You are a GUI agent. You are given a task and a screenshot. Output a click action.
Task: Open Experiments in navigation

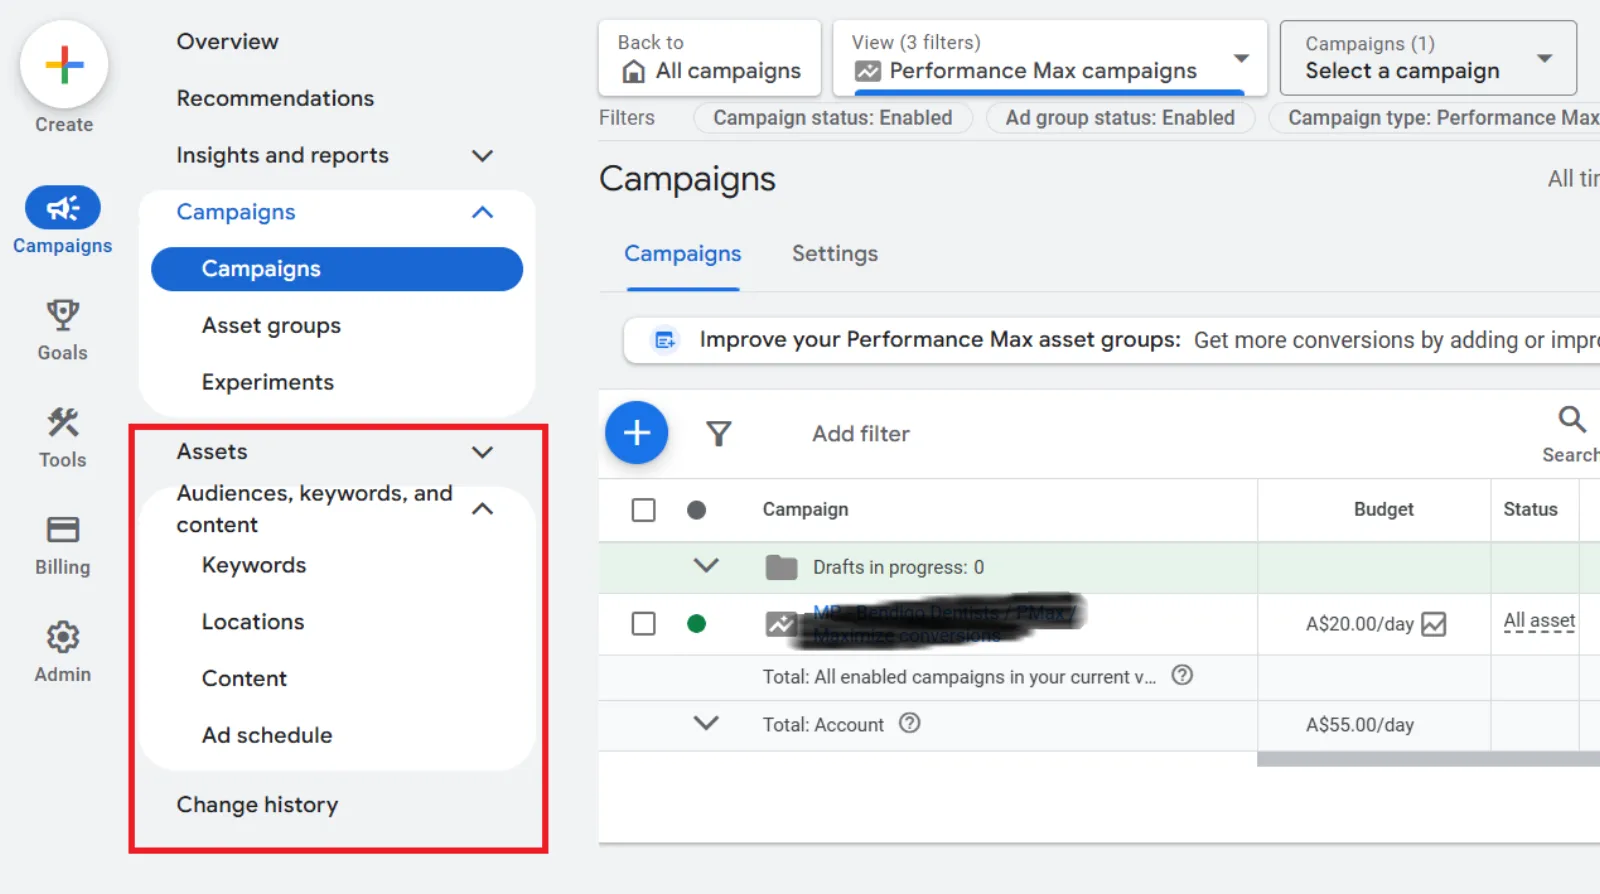(x=268, y=382)
